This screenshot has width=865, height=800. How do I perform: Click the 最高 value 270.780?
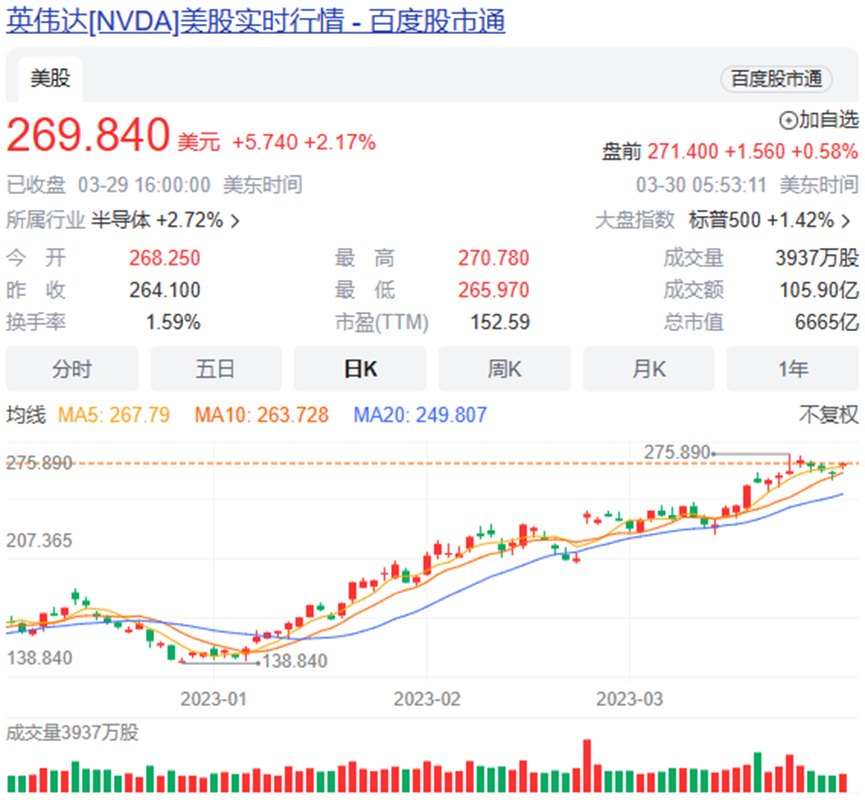pyautogui.click(x=493, y=258)
